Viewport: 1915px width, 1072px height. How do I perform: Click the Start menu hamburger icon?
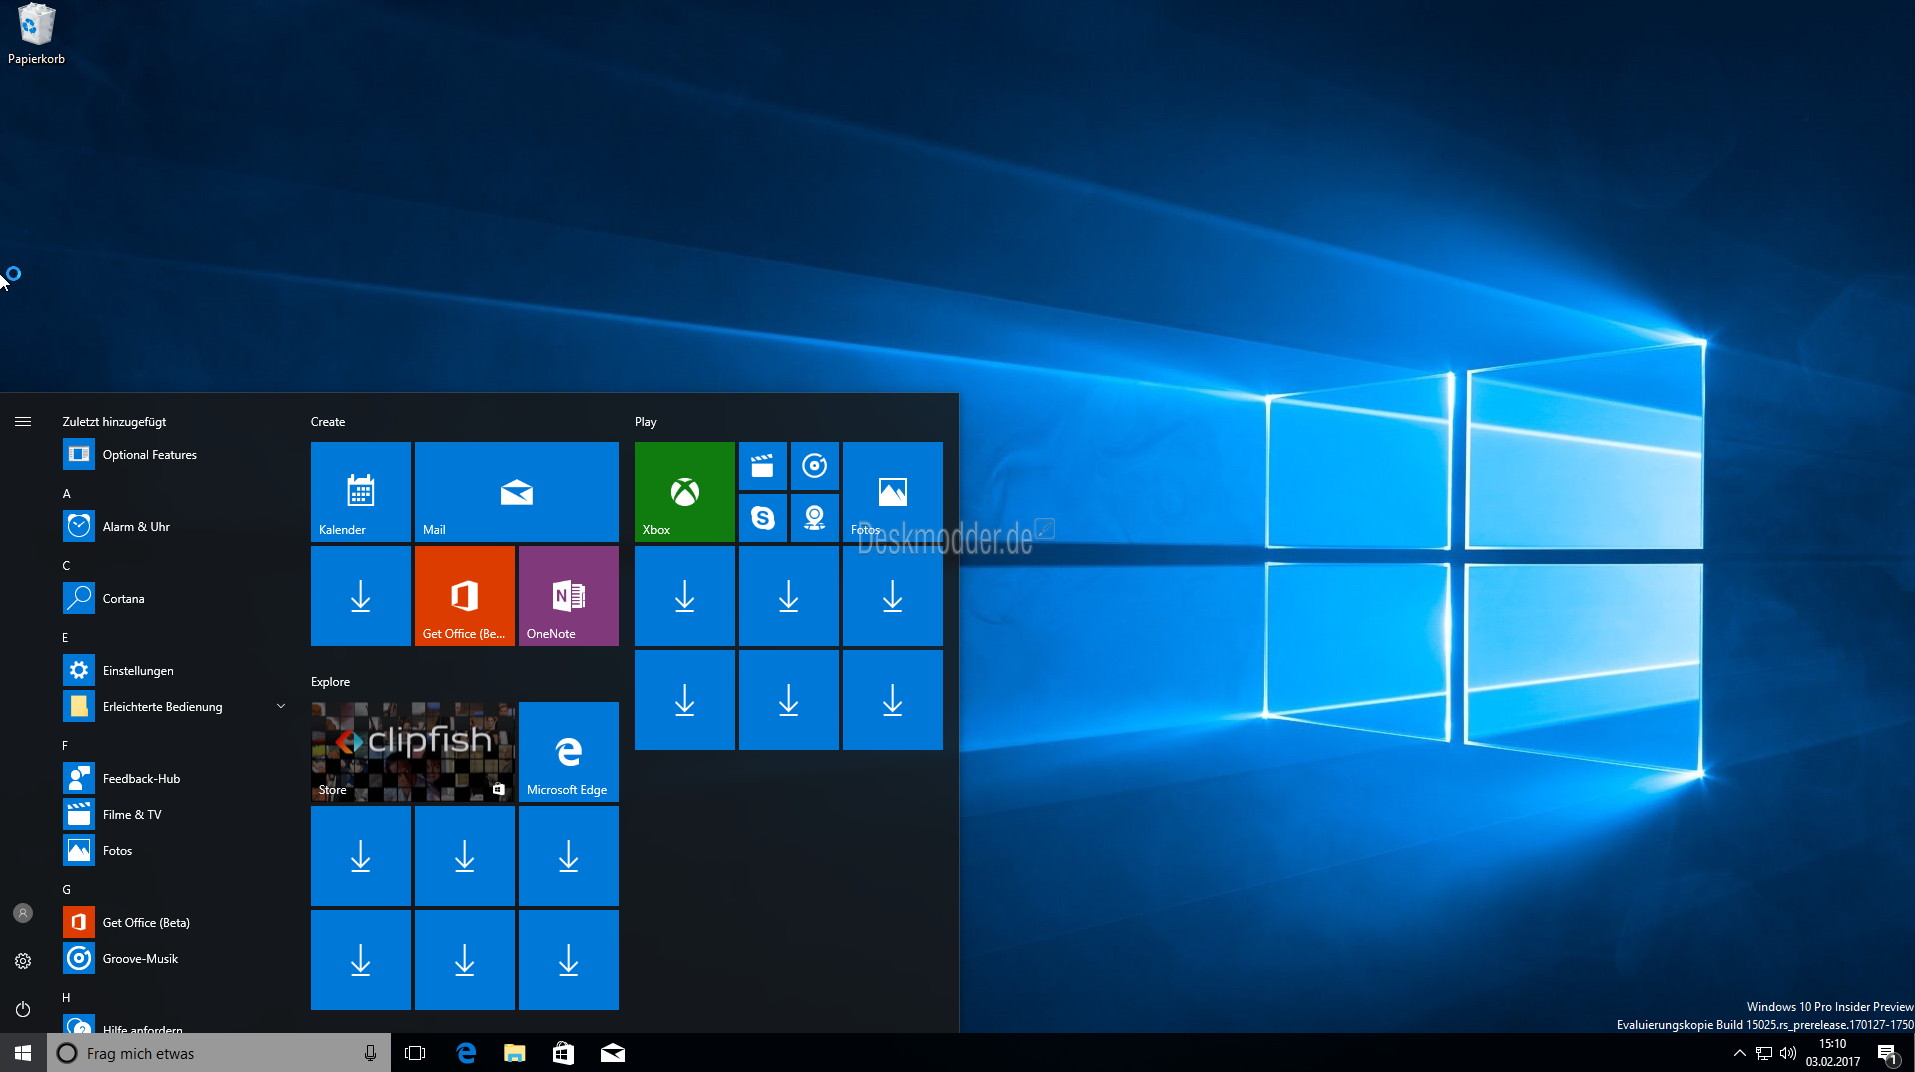(x=23, y=422)
